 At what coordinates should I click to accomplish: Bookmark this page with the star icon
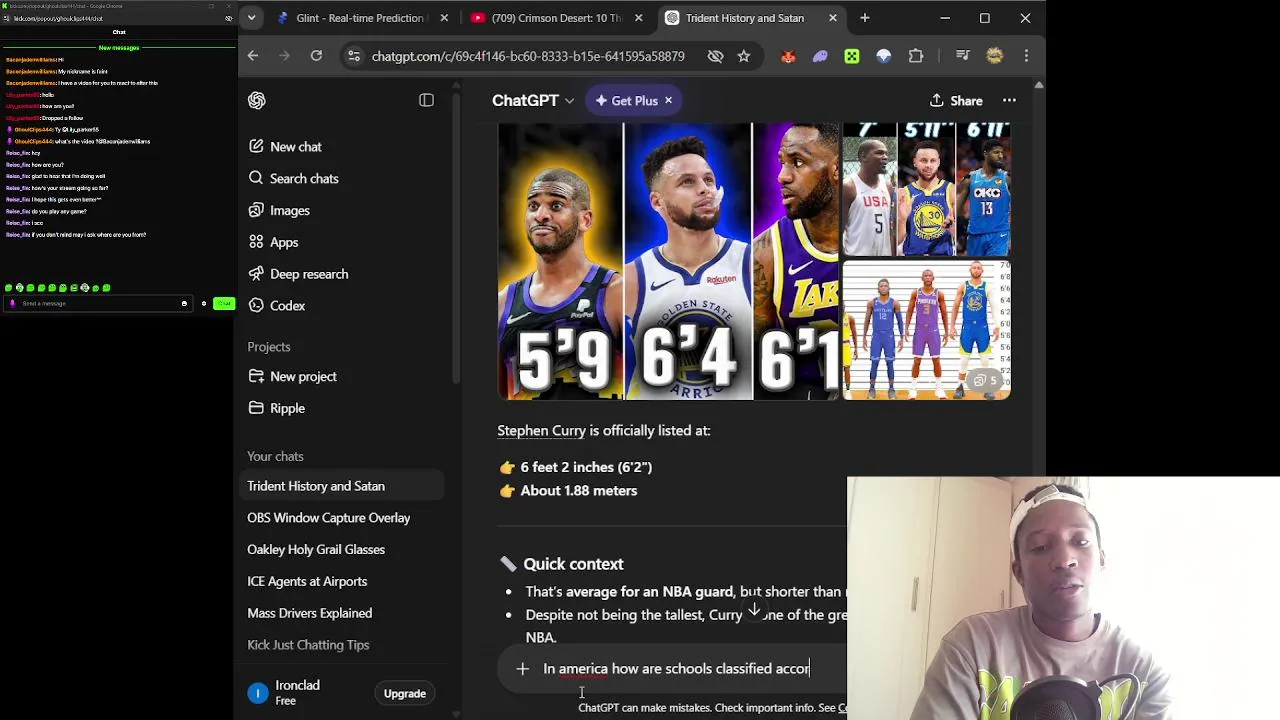(x=743, y=56)
